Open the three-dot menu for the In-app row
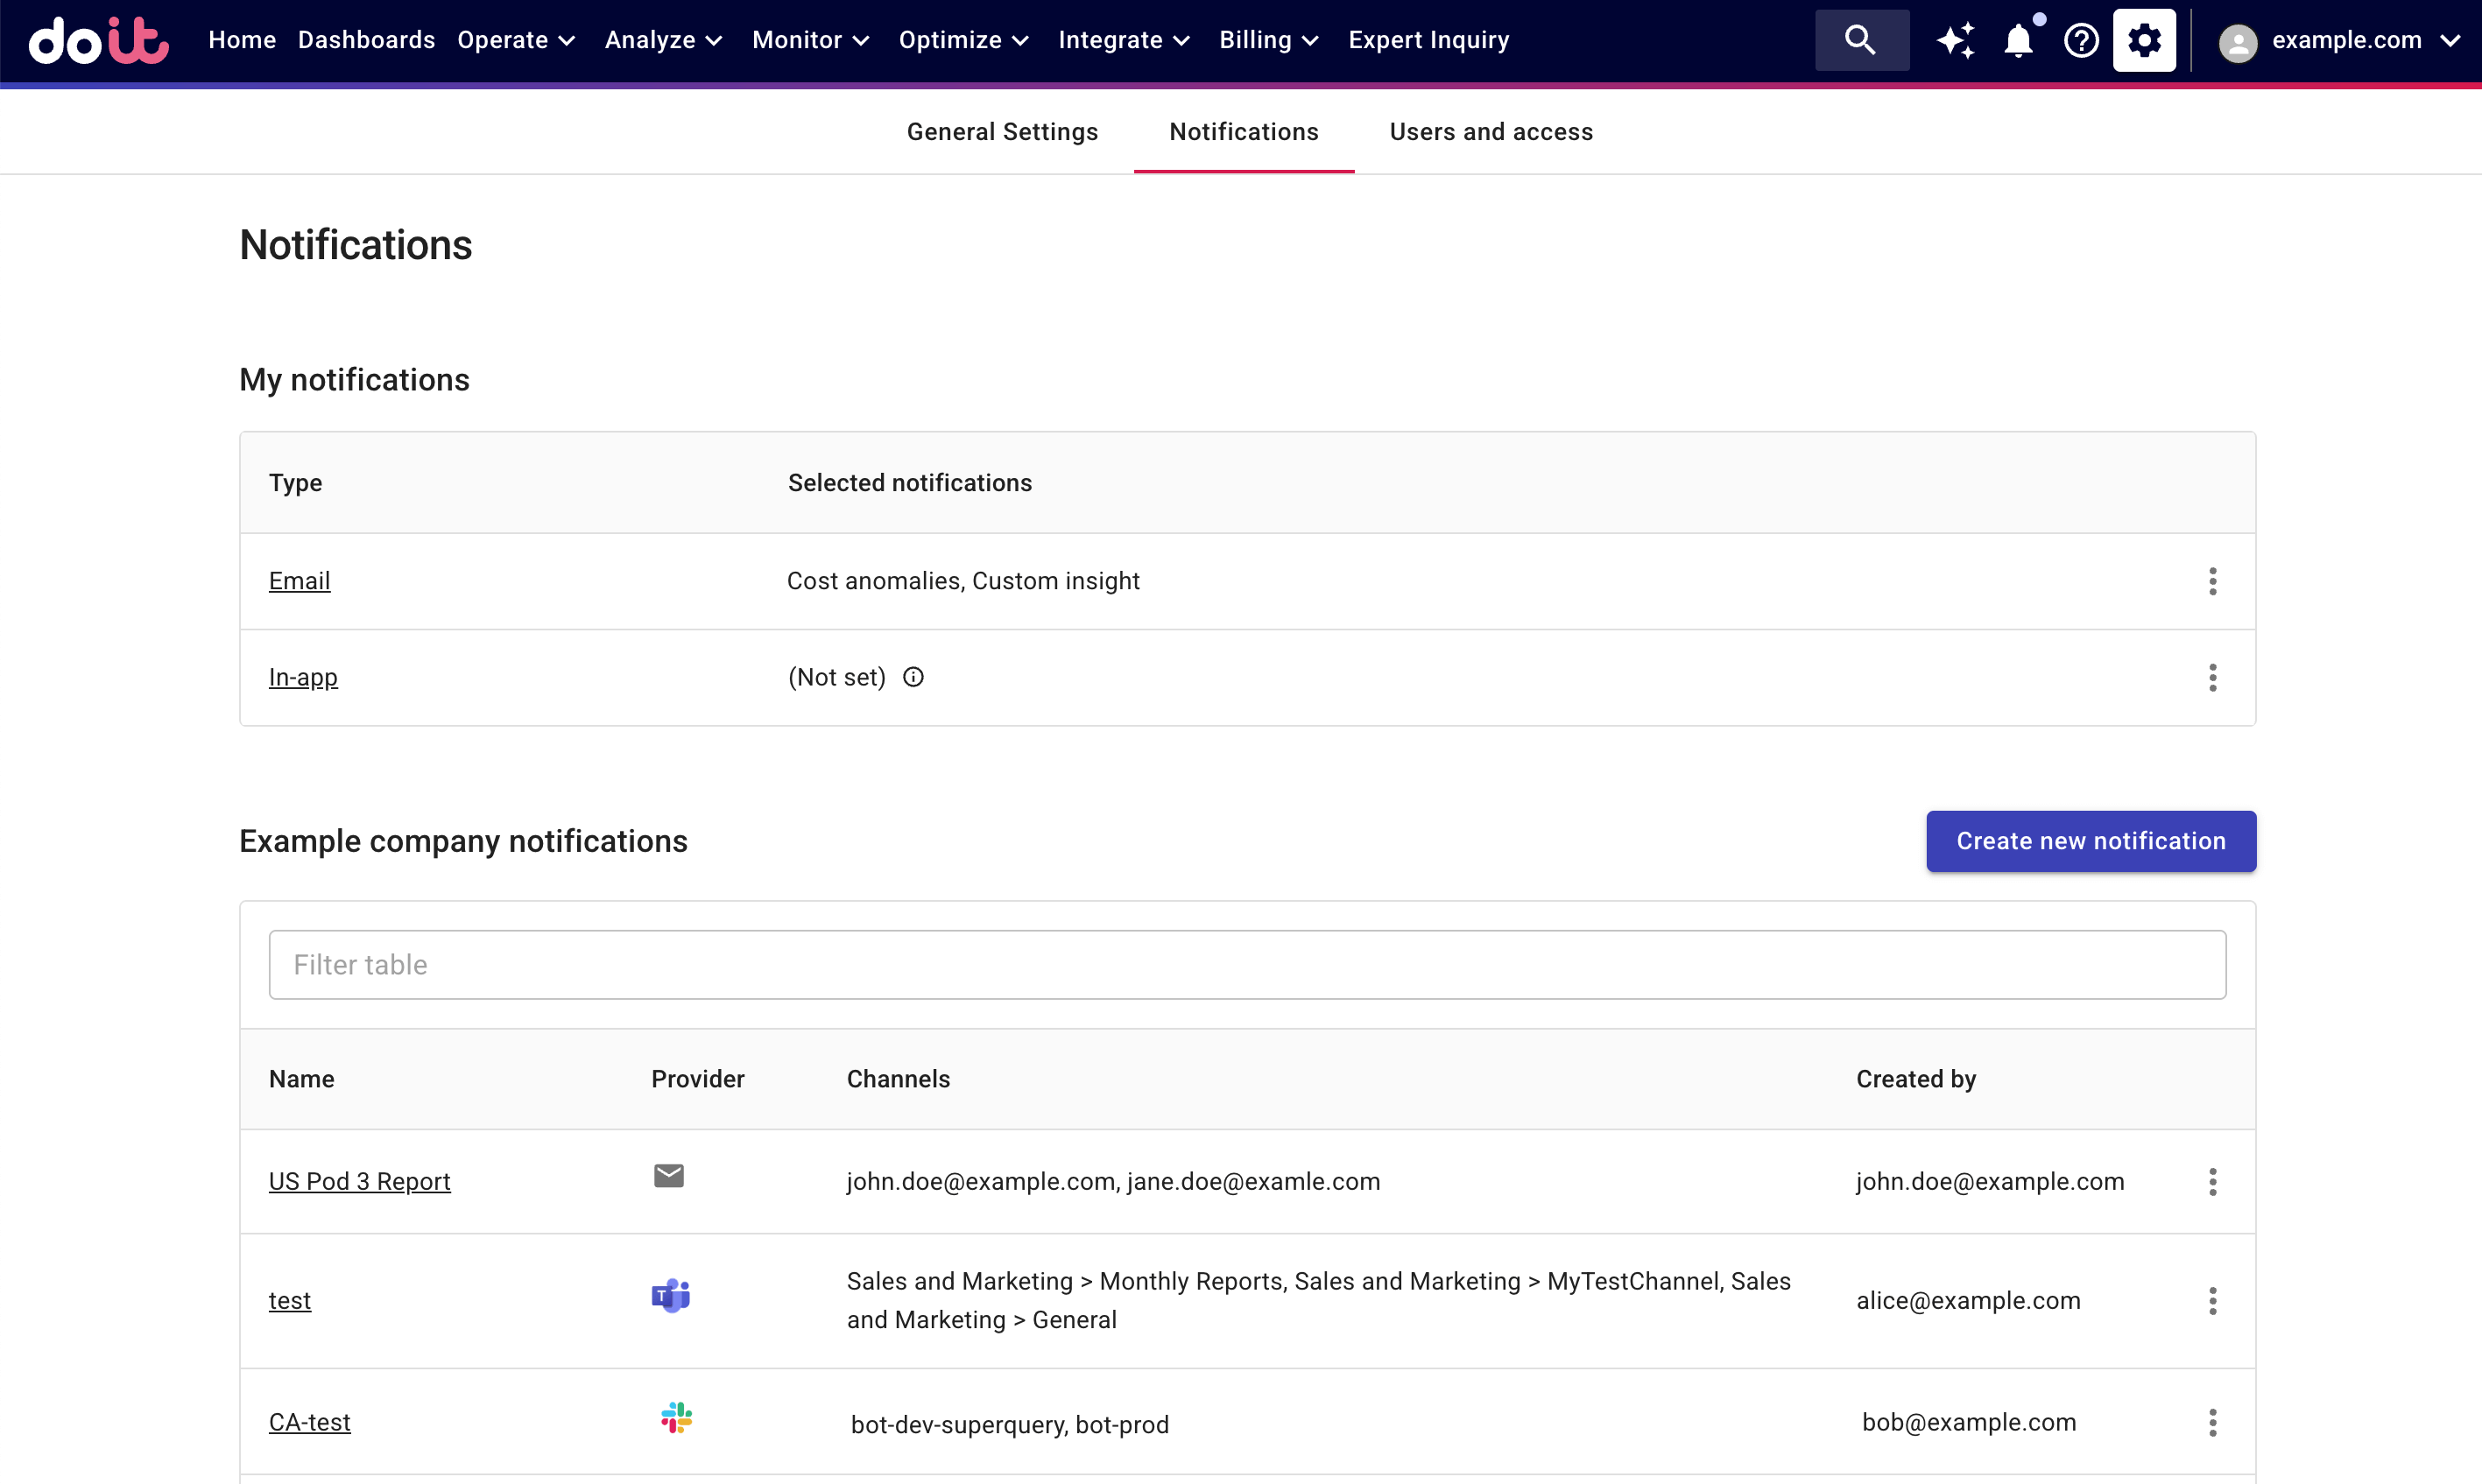Viewport: 2482px width, 1484px height. (2212, 678)
